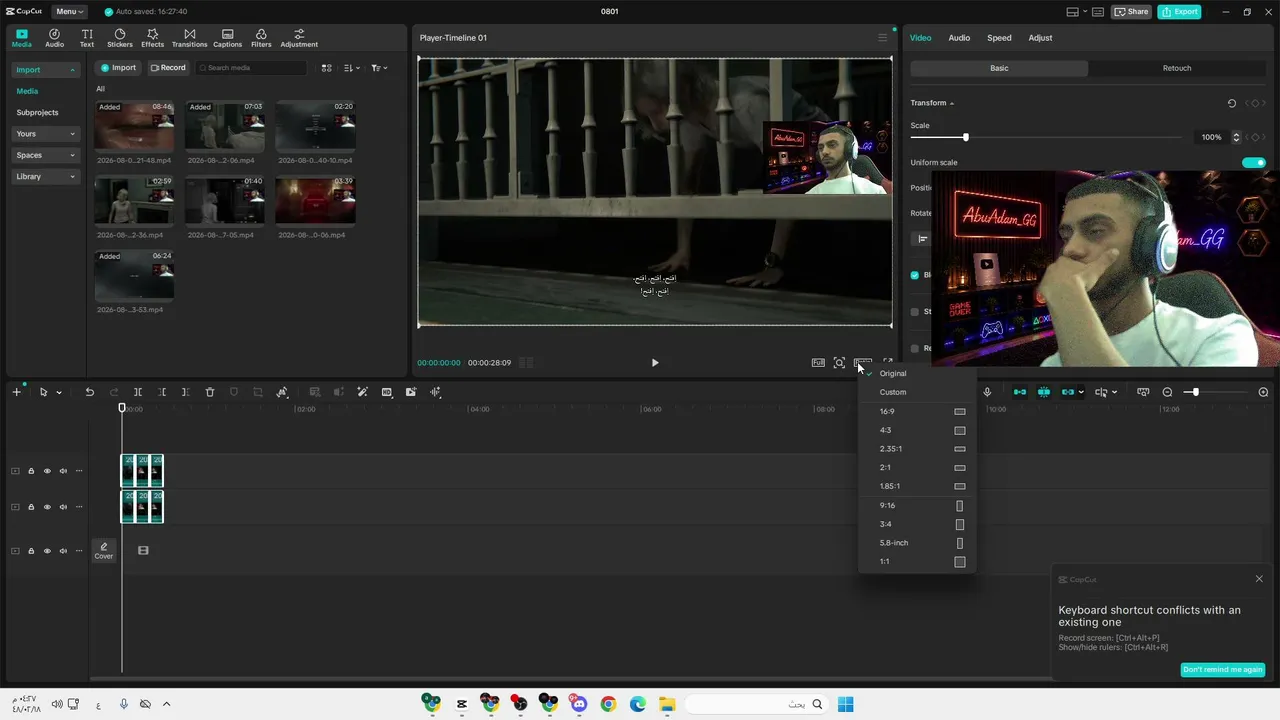Select the 16:9 aspect ratio
The width and height of the screenshot is (1280, 720).
(x=917, y=411)
